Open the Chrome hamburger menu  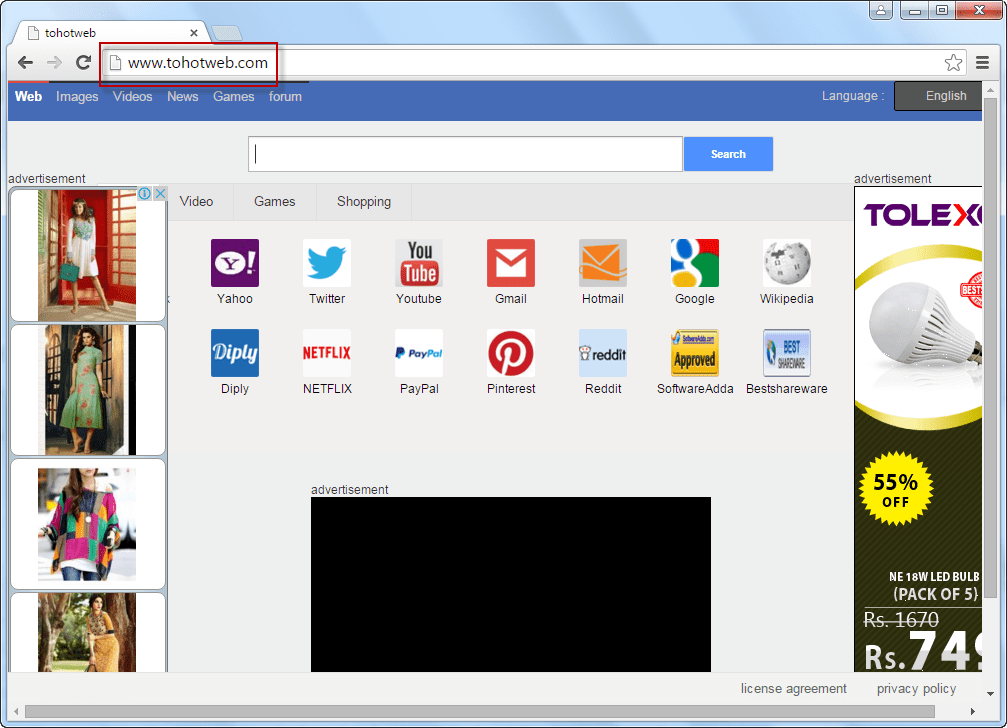[x=982, y=62]
